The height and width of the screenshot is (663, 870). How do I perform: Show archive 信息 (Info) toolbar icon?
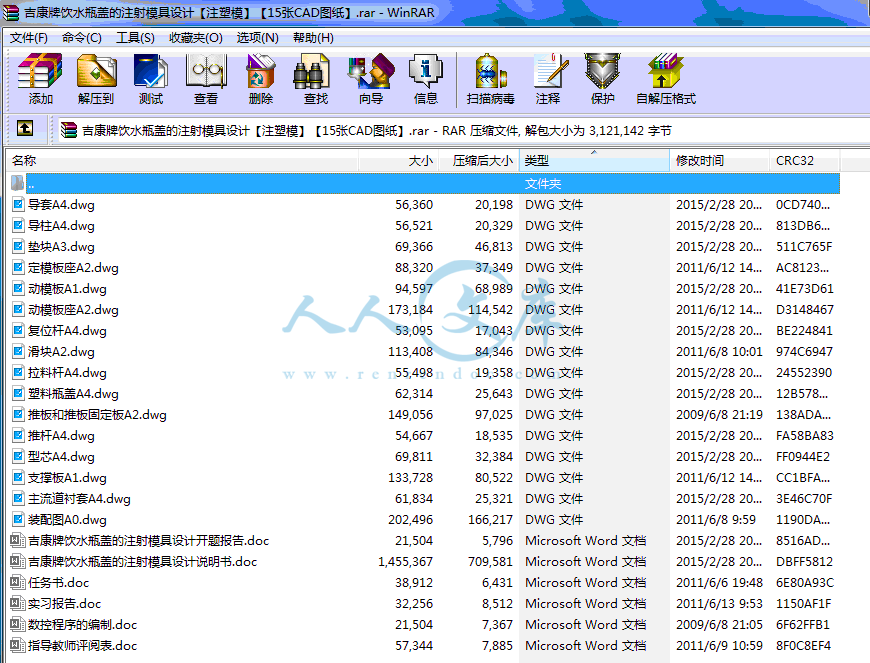point(426,72)
